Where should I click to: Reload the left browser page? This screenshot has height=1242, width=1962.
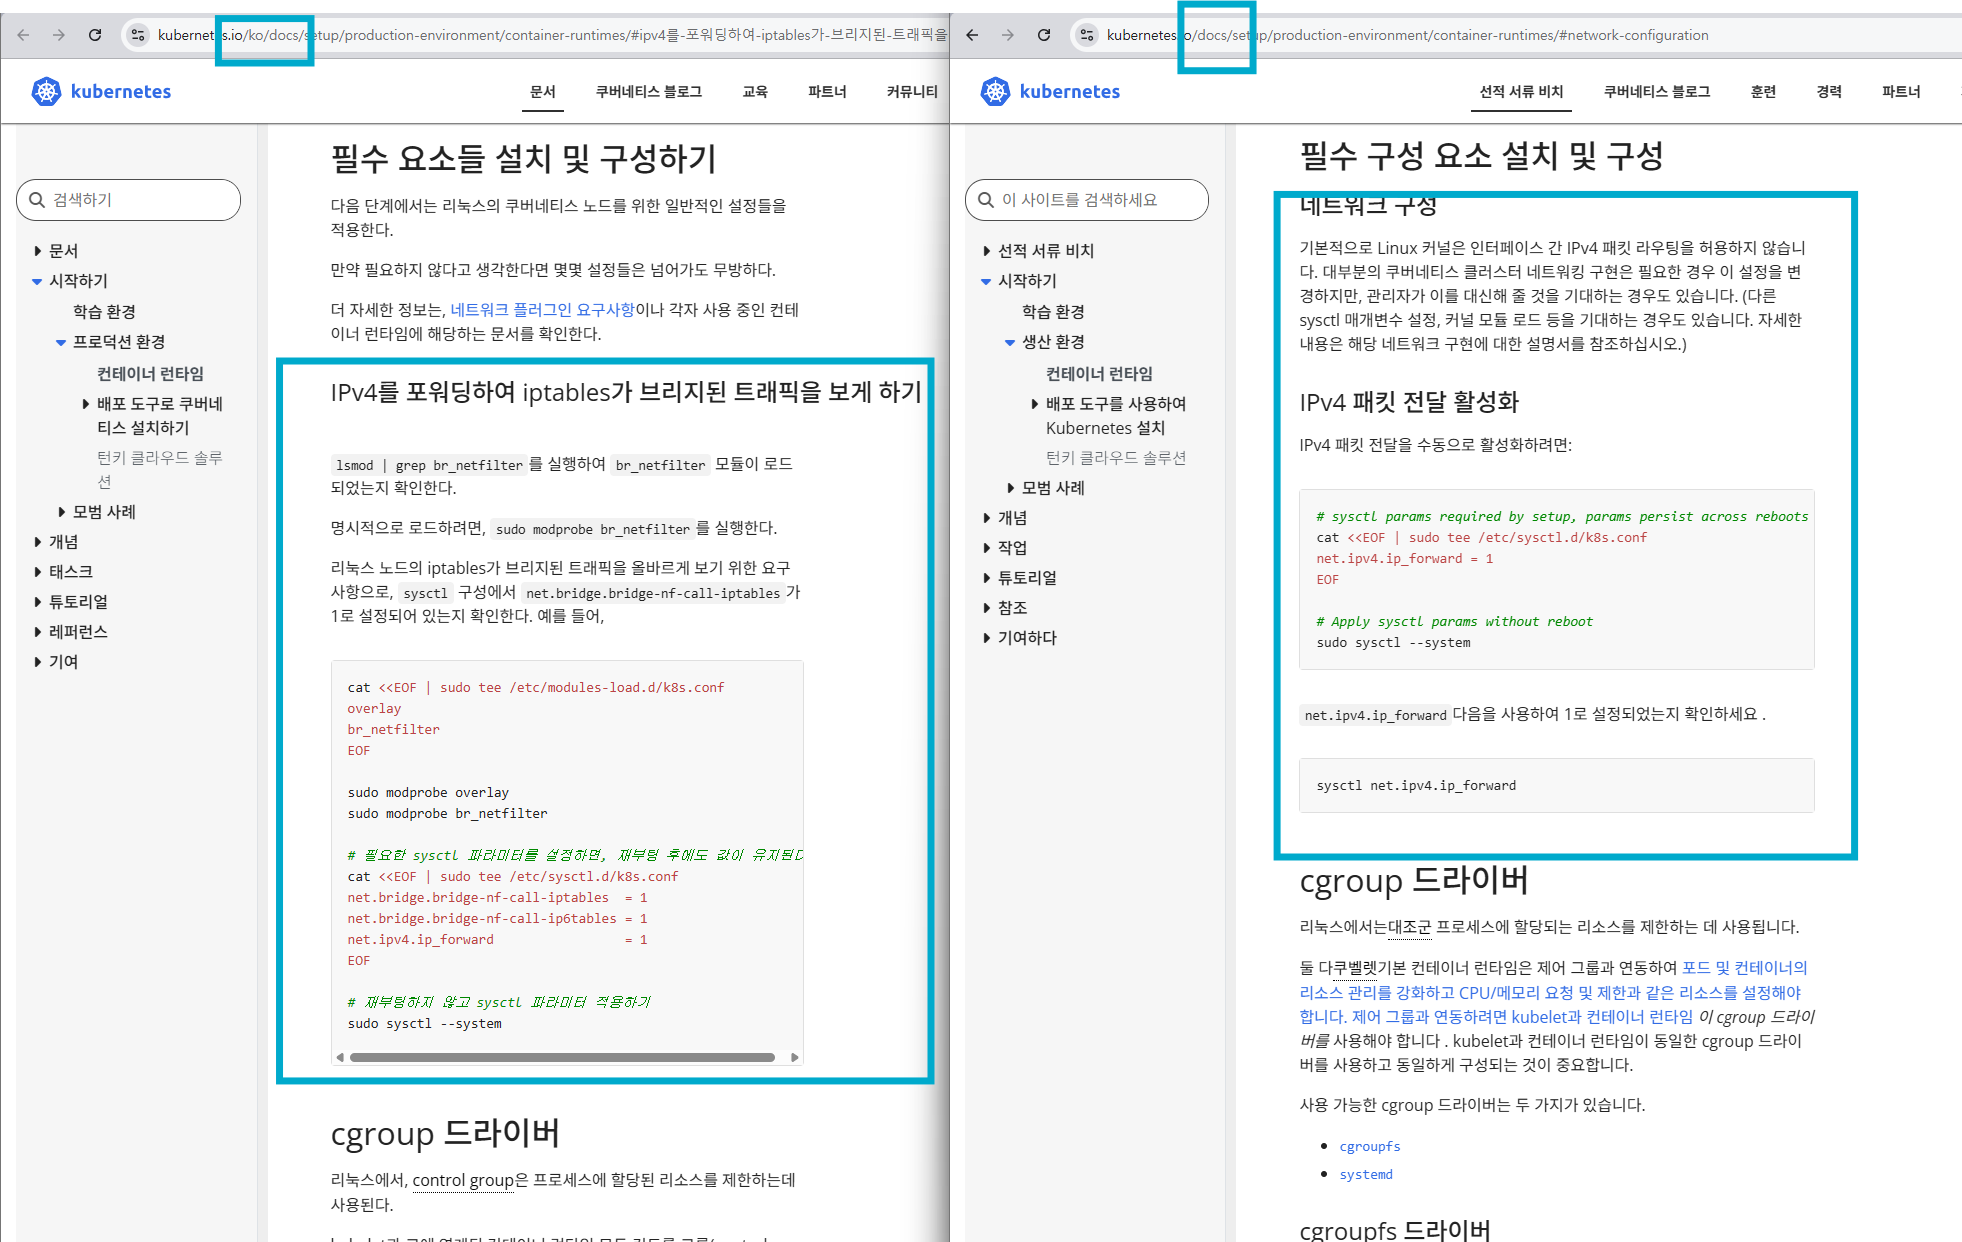pyautogui.click(x=95, y=35)
